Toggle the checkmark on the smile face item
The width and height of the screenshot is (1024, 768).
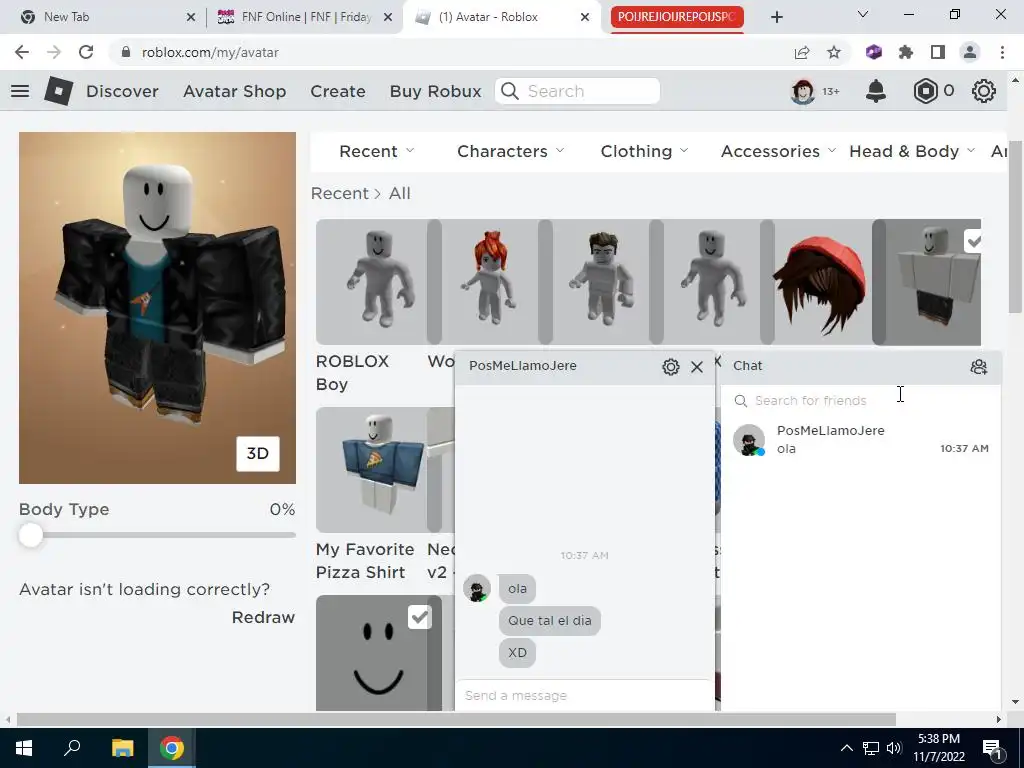click(419, 617)
